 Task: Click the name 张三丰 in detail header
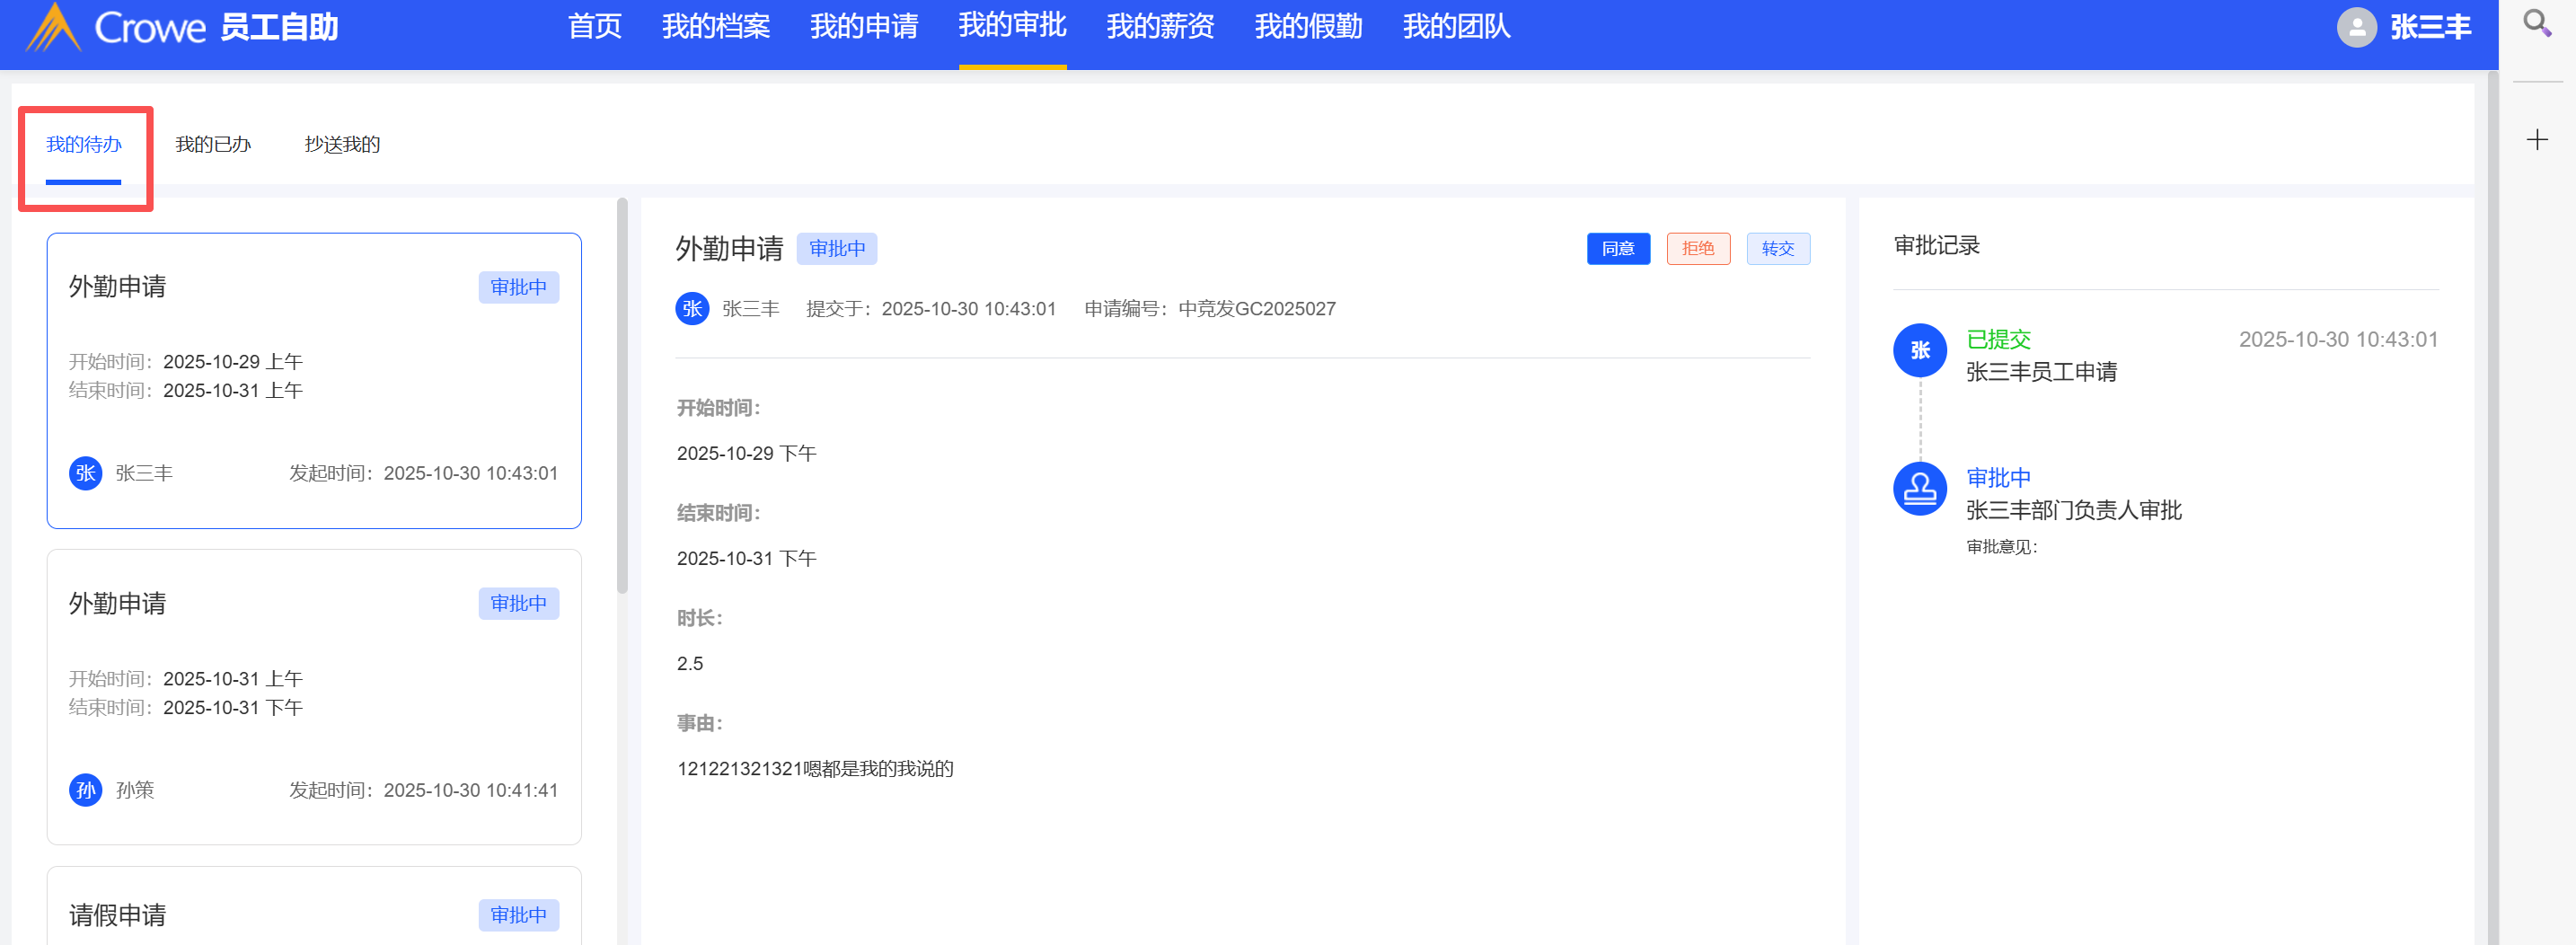tap(750, 309)
